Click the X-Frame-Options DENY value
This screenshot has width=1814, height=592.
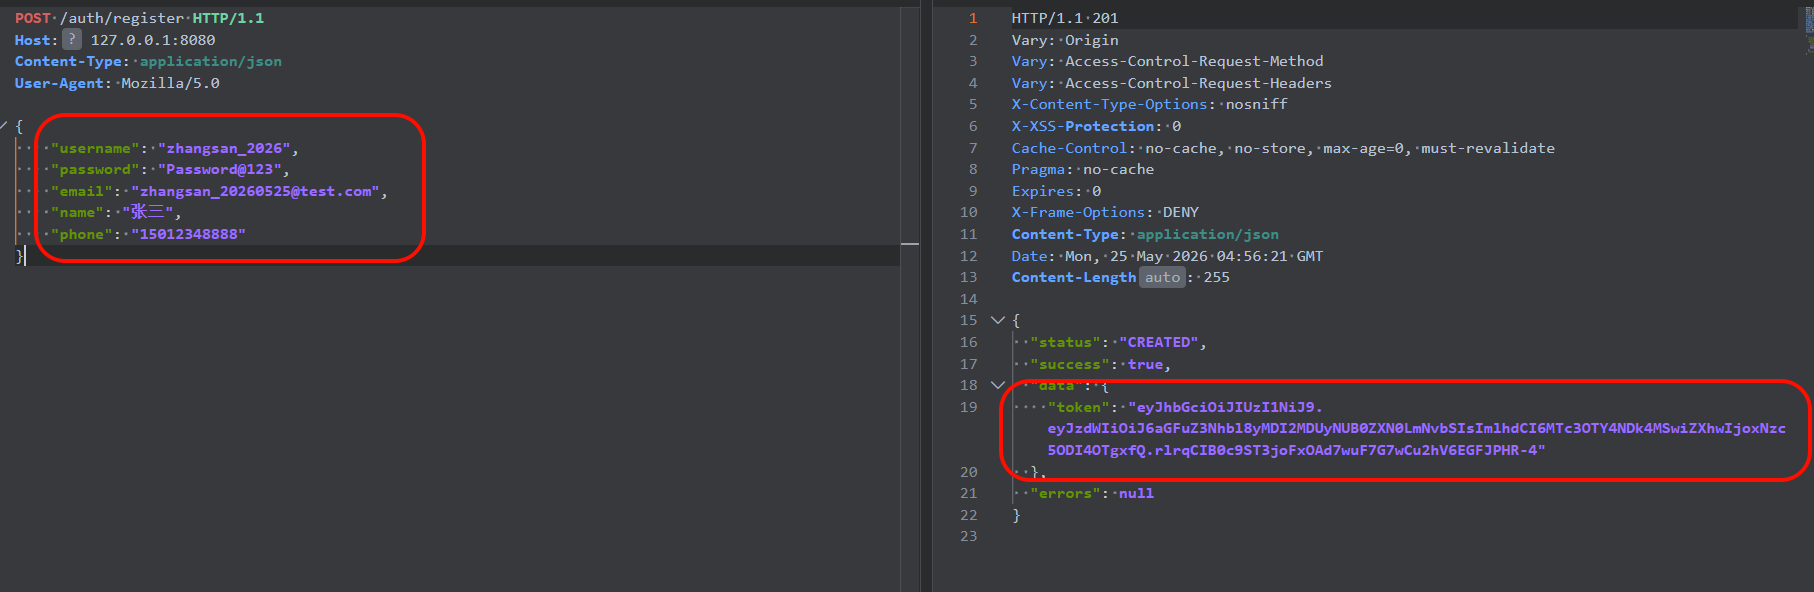[x=1180, y=212]
